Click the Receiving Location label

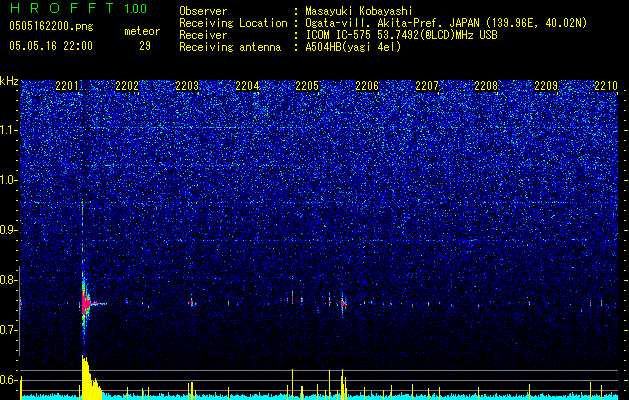[233, 23]
